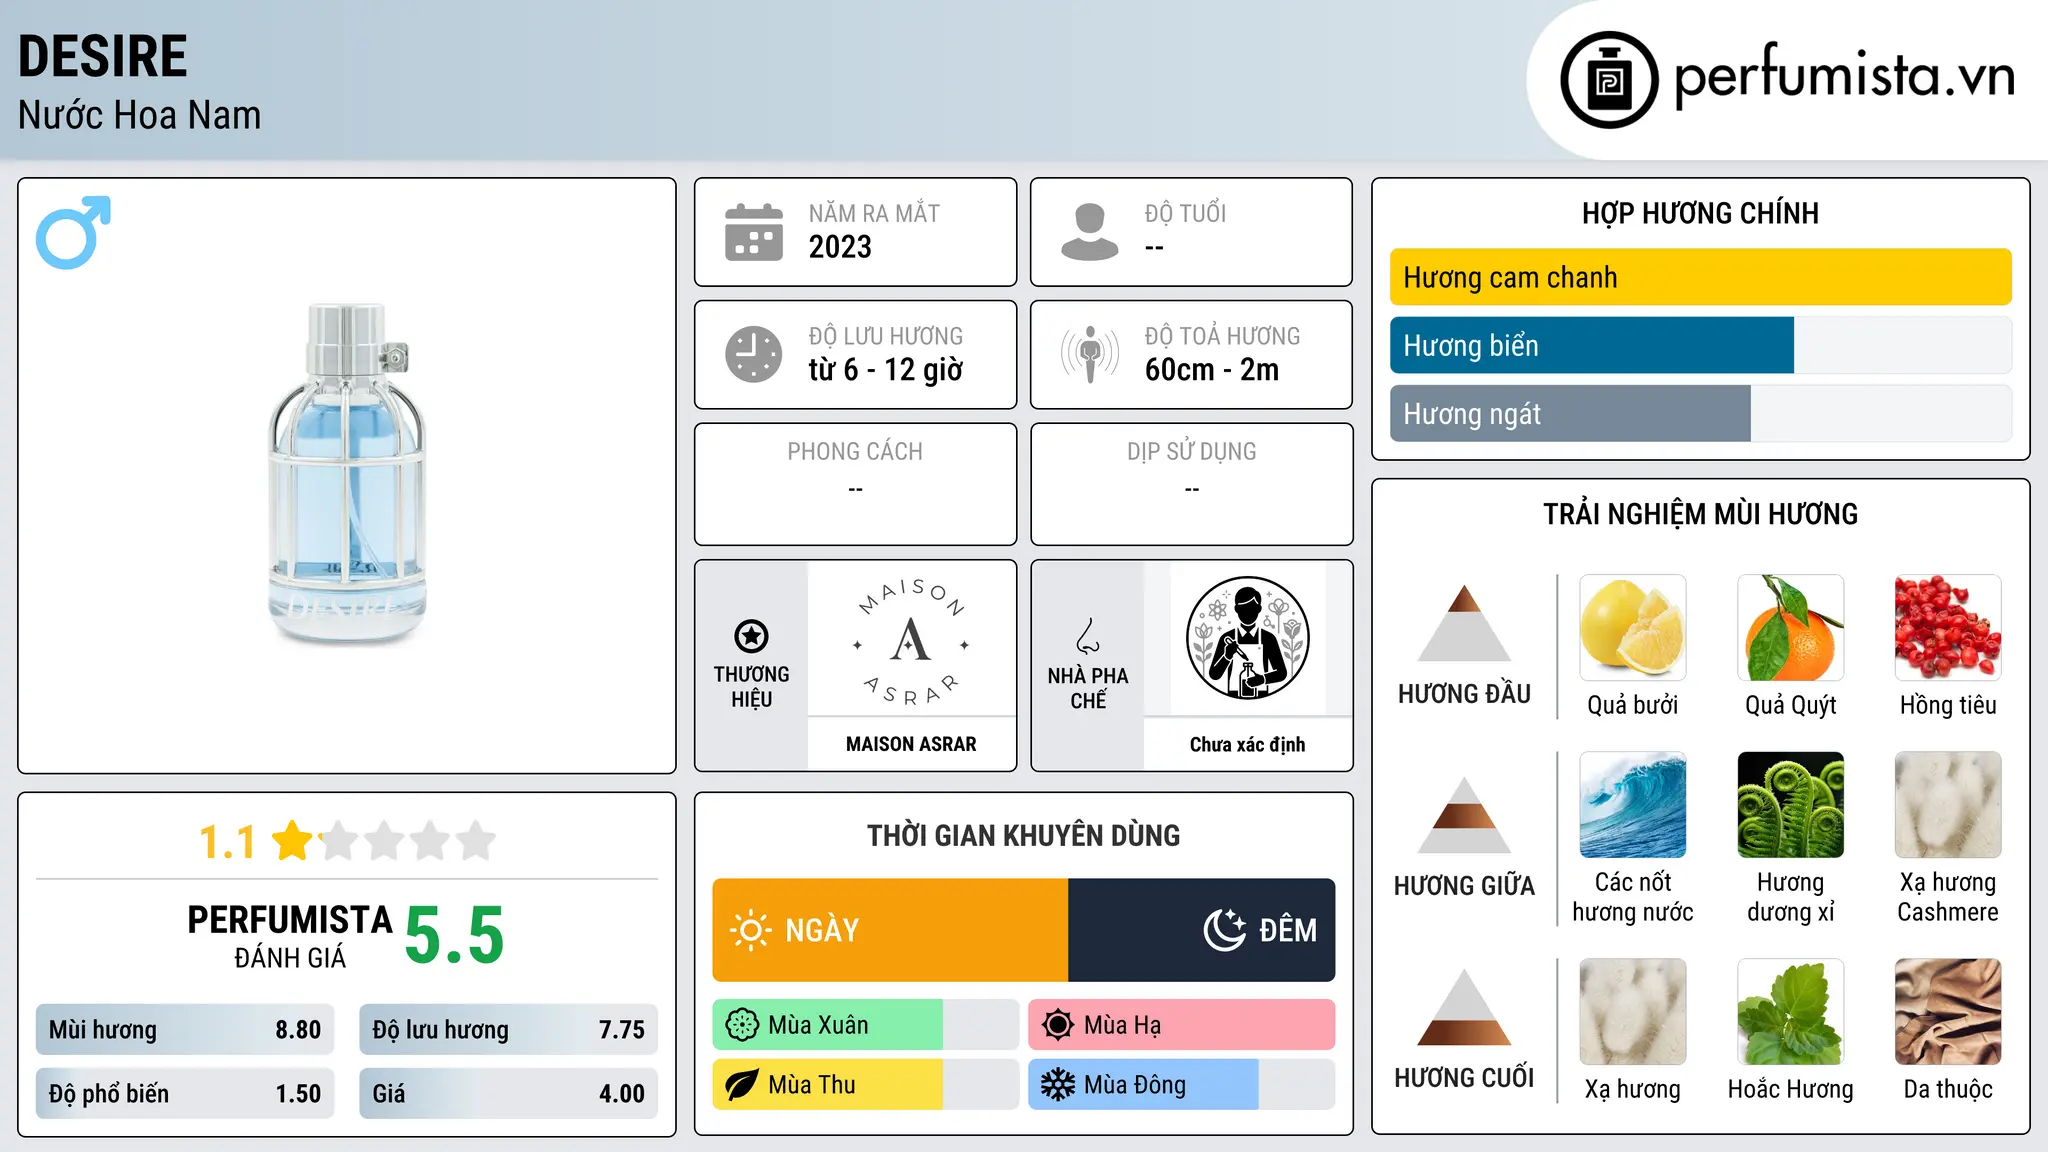Click the sun icon in the Ngày bar
The height and width of the screenshot is (1152, 2048).
[750, 930]
